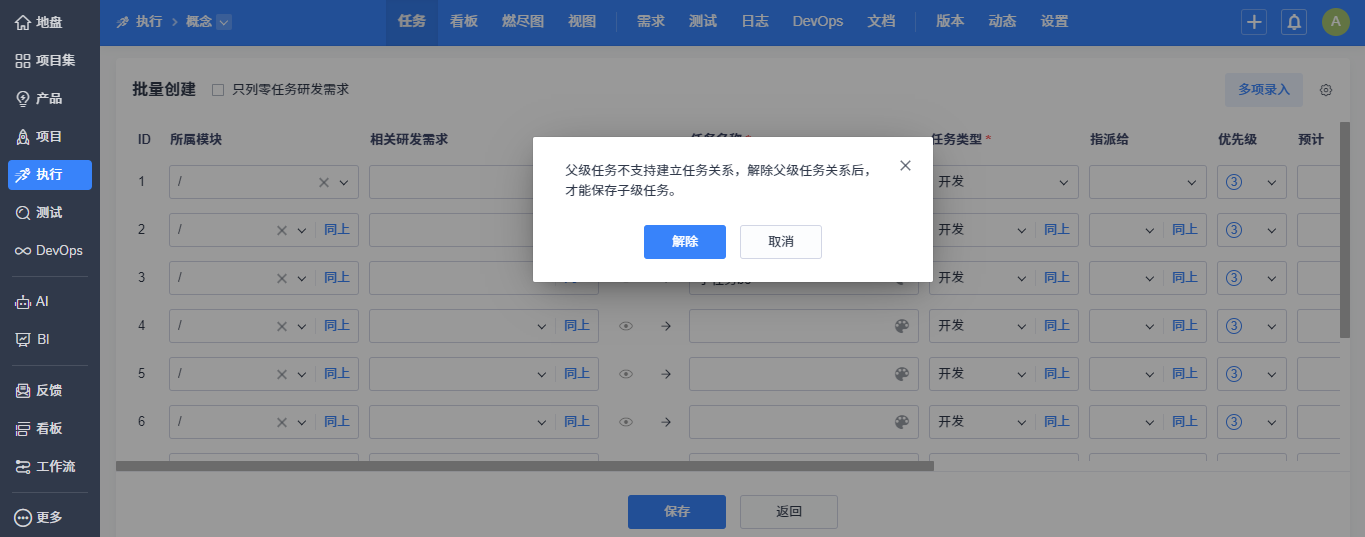Open the 日志 tab
Viewport: 1365px width, 537px height.
755,21
